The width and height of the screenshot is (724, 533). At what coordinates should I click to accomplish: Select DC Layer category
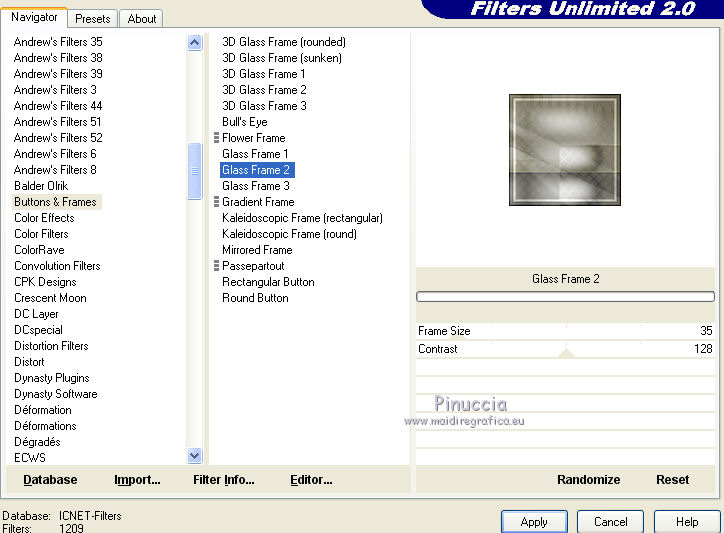(x=36, y=314)
